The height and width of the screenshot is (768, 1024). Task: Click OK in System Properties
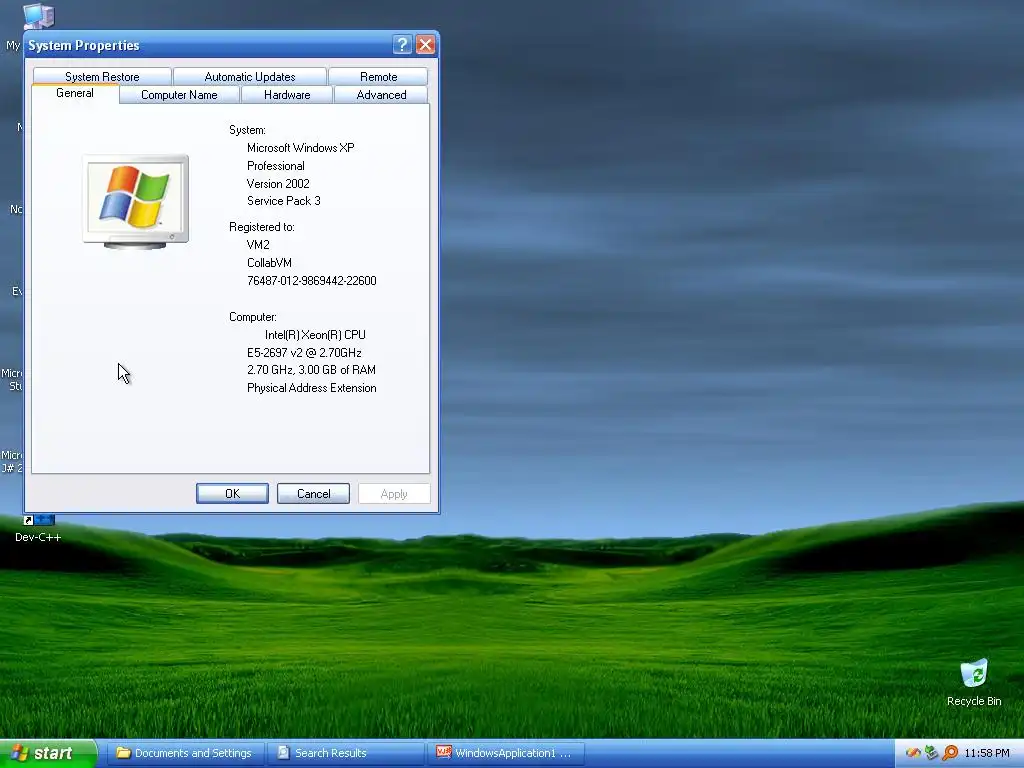[x=232, y=494]
